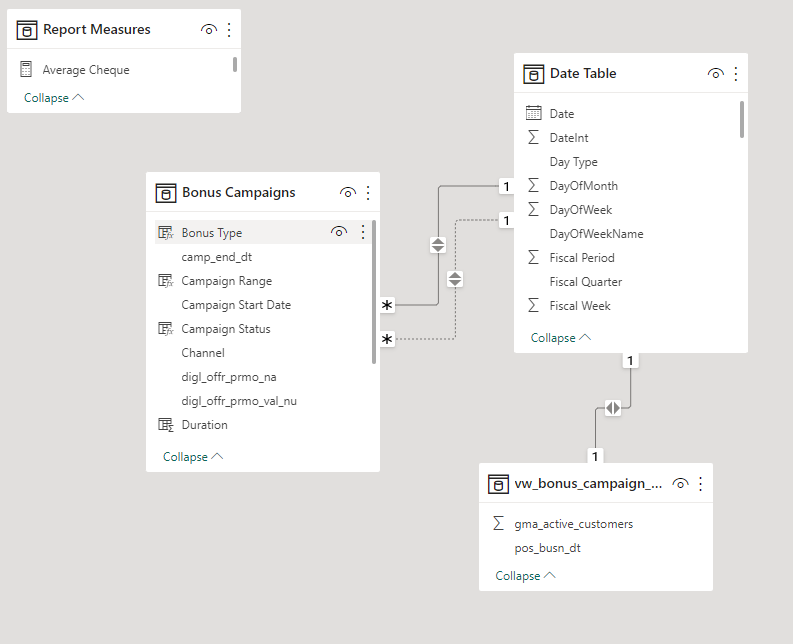The height and width of the screenshot is (644, 793).
Task: Click the Campaign Range calculated column icon
Action: (165, 281)
